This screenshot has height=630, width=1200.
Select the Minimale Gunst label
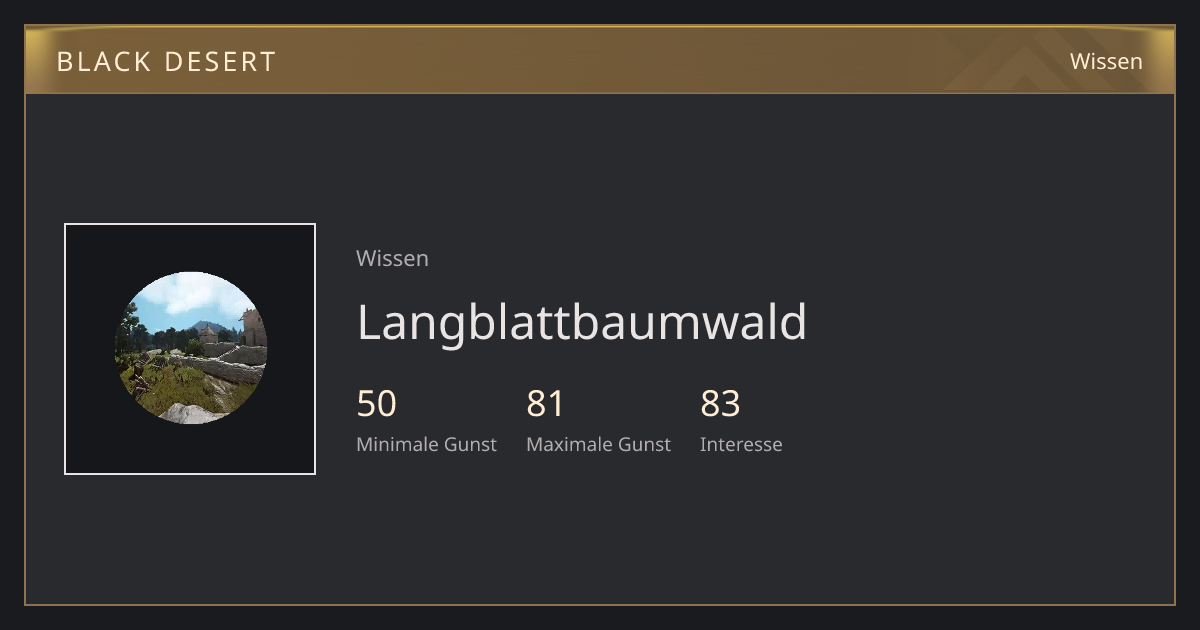pos(426,445)
